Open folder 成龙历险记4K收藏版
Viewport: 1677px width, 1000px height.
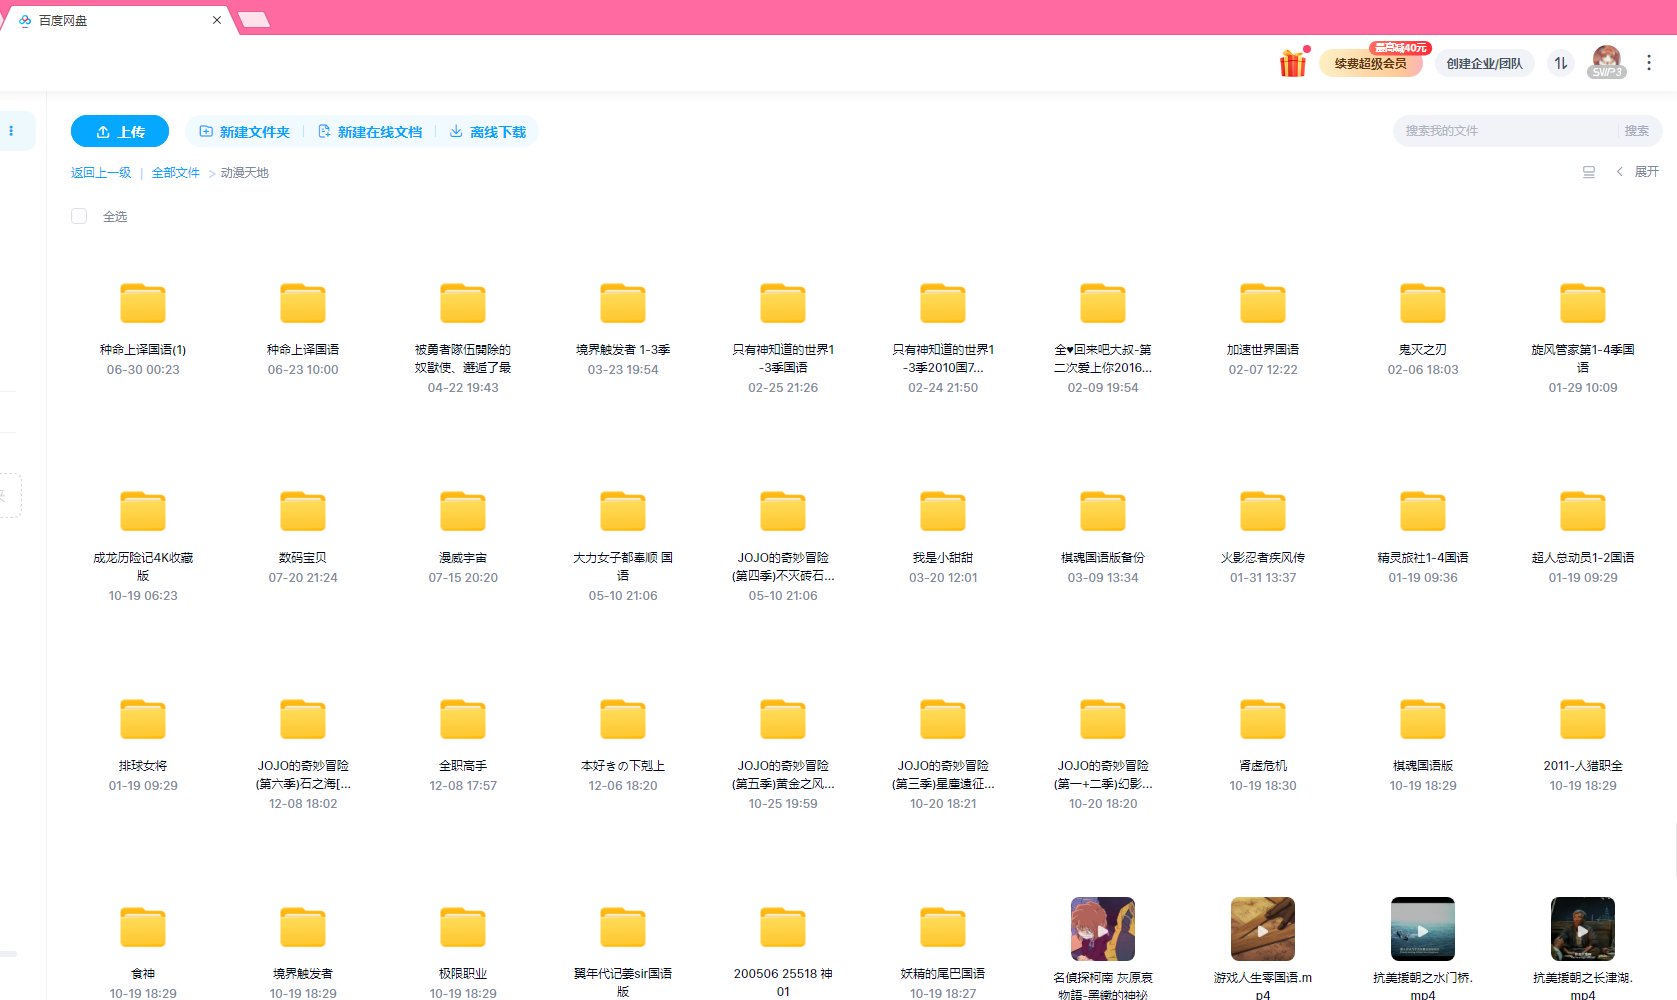(x=143, y=512)
